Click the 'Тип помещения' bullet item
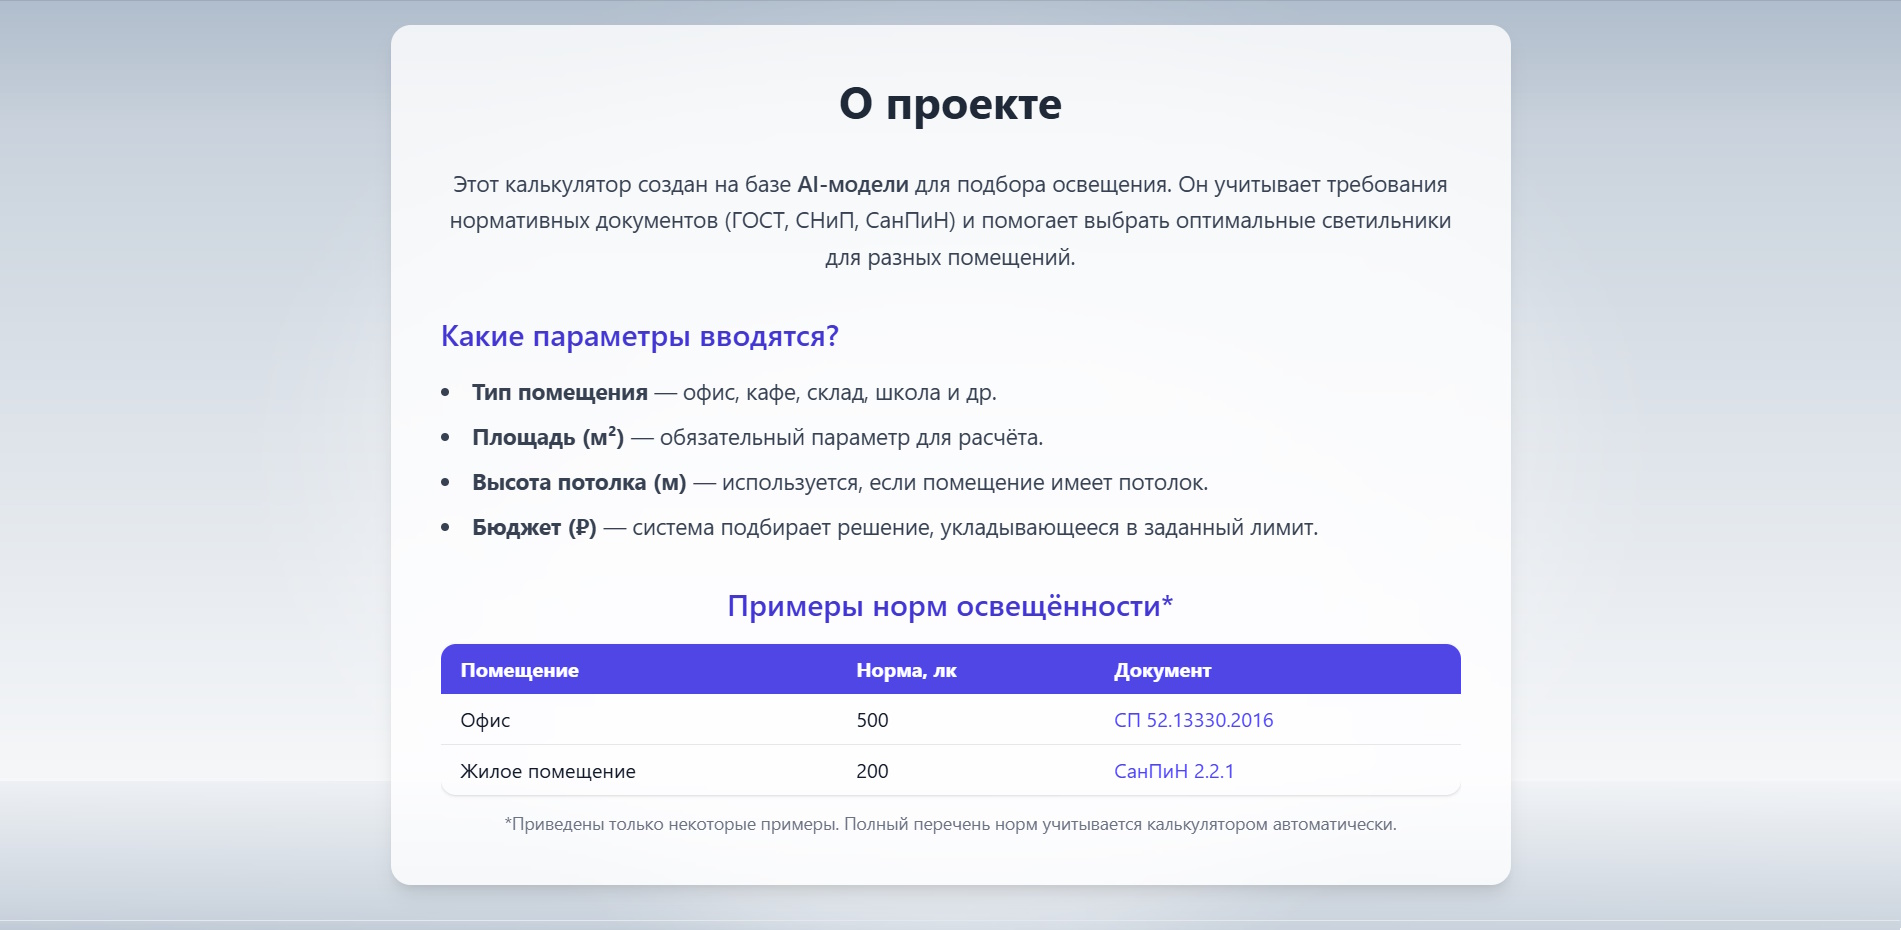Image resolution: width=1901 pixels, height=930 pixels. [x=734, y=392]
